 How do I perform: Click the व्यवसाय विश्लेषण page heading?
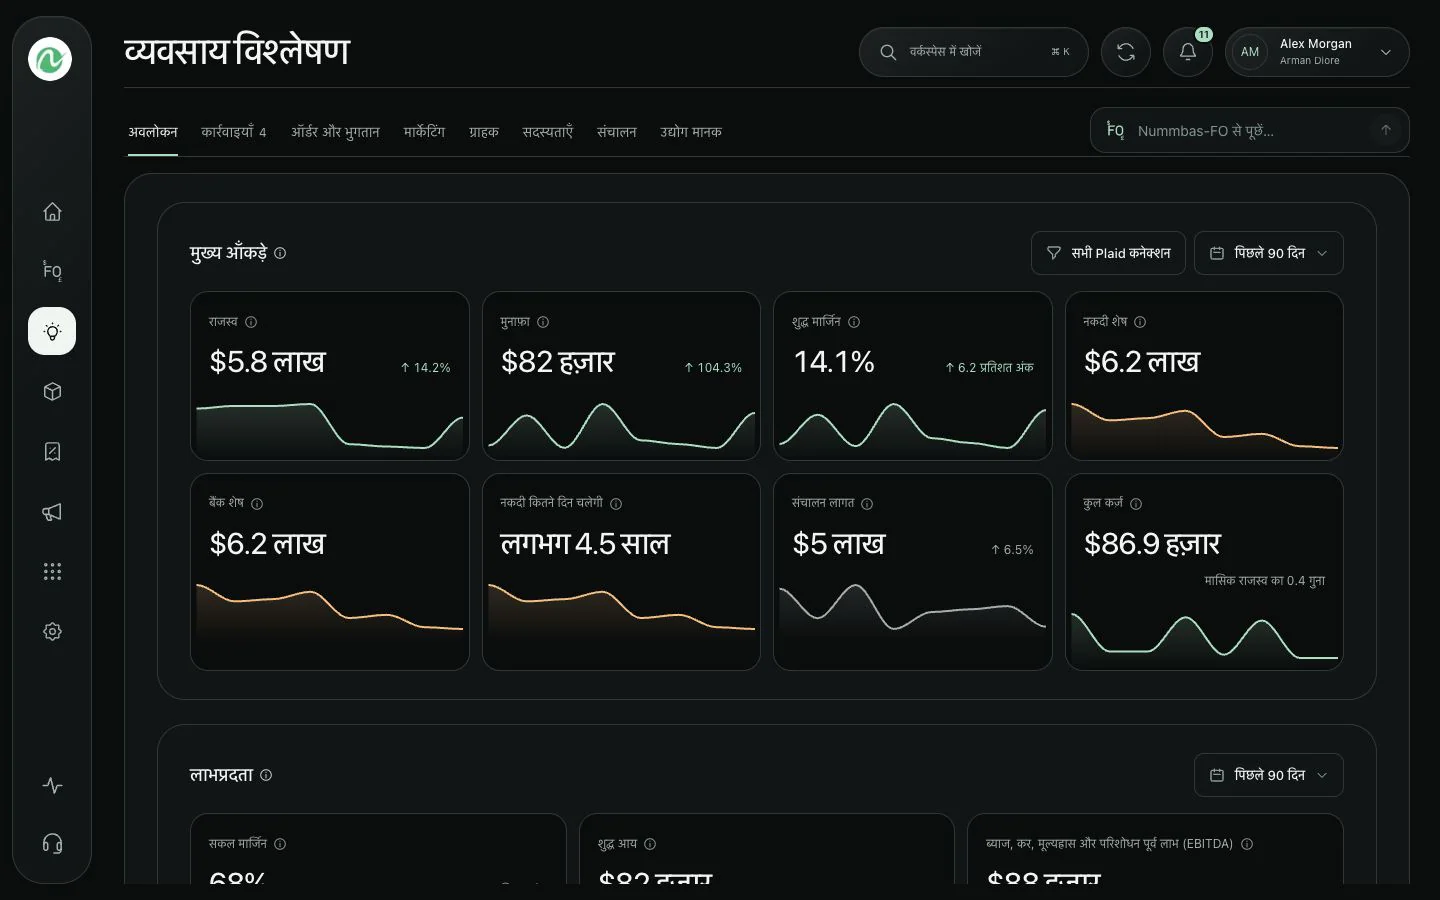(237, 51)
